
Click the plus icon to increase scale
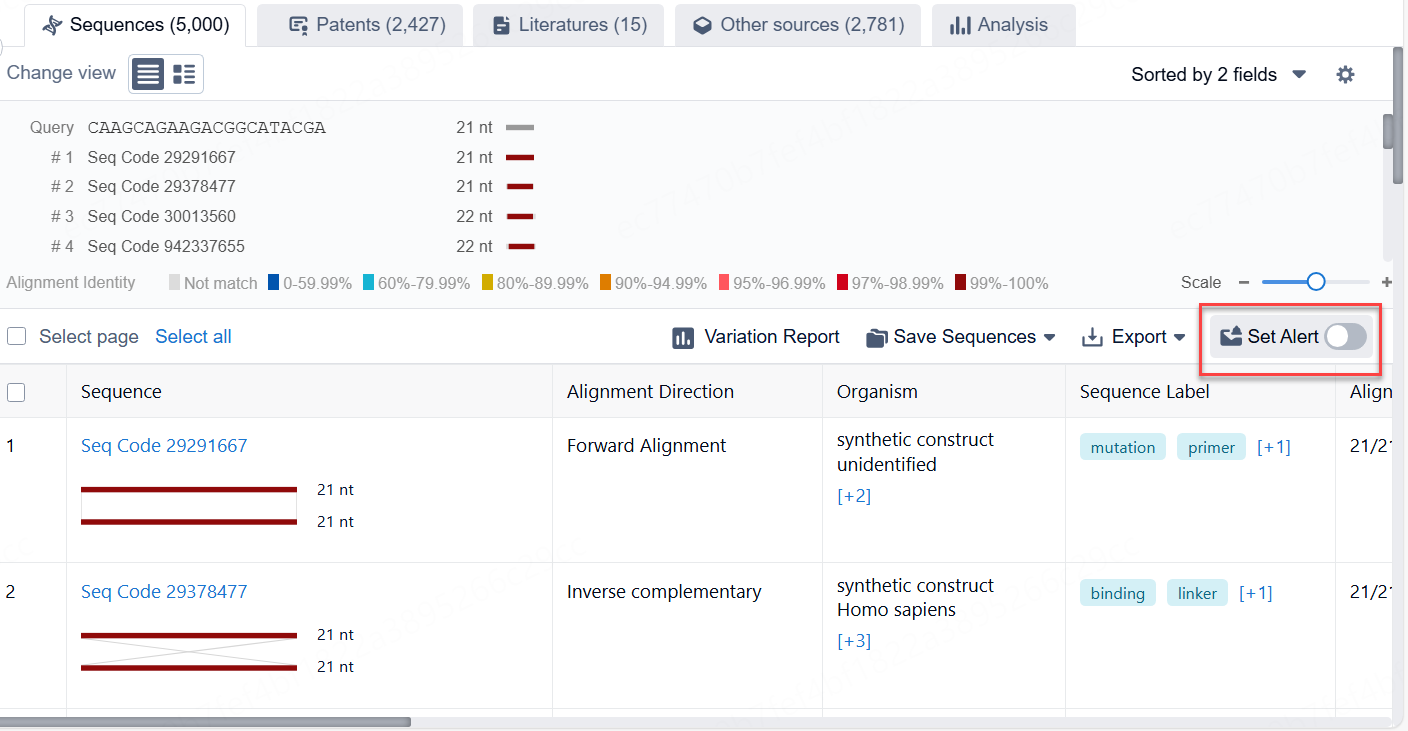[1386, 283]
